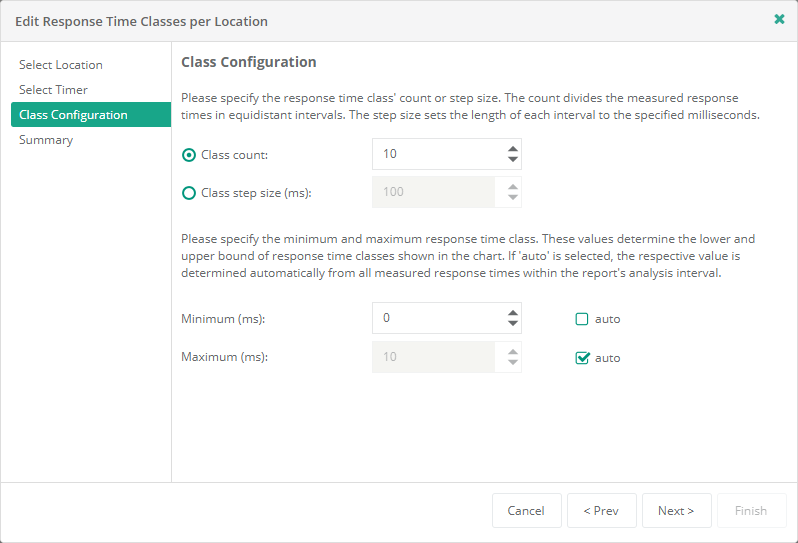Uncheck auto checkbox for Maximum
Image resolution: width=798 pixels, height=543 pixels.
pos(582,358)
